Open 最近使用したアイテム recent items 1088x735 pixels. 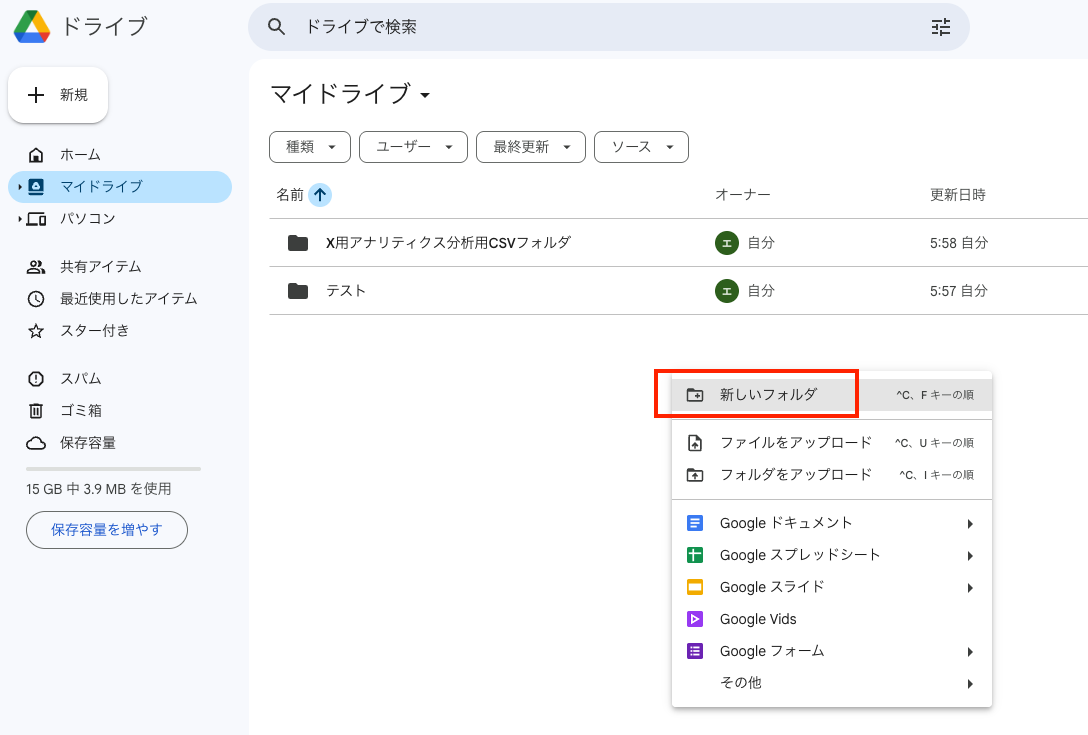128,299
